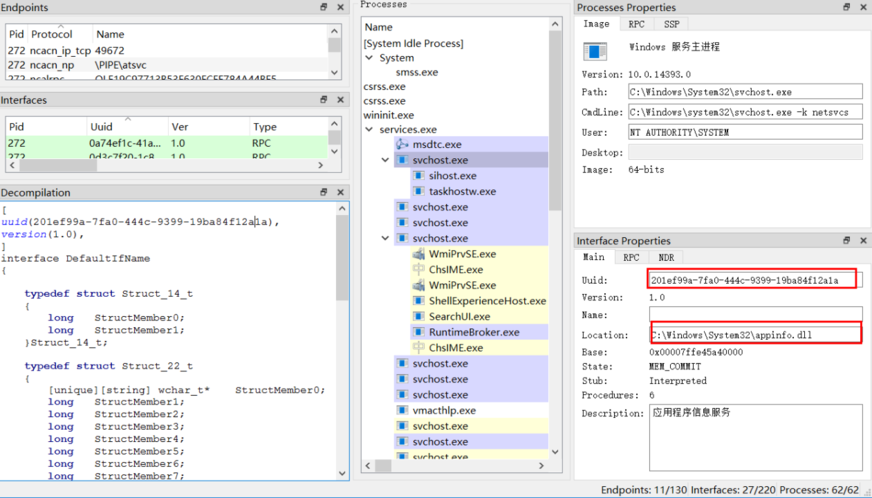The image size is (872, 498).
Task: Click the Processes vertical scrollbar thumb
Action: 555,120
